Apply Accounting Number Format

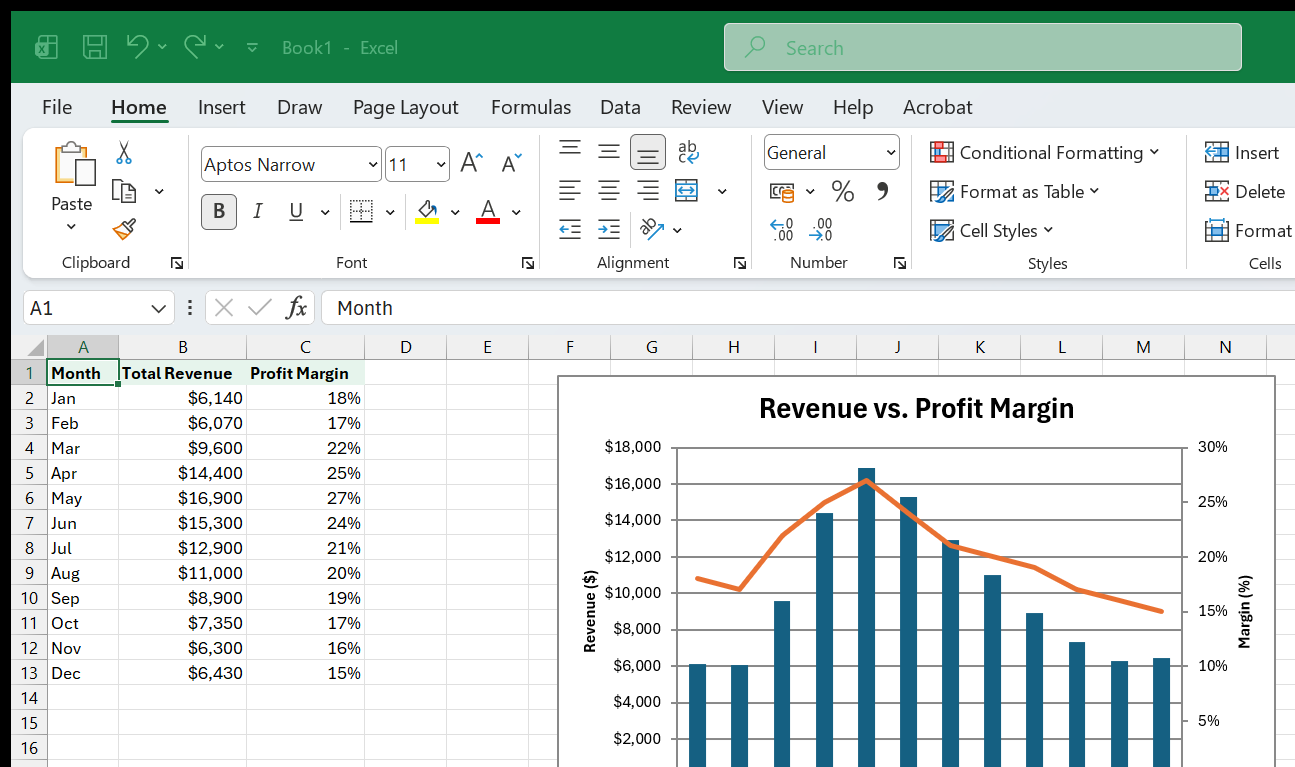[782, 191]
